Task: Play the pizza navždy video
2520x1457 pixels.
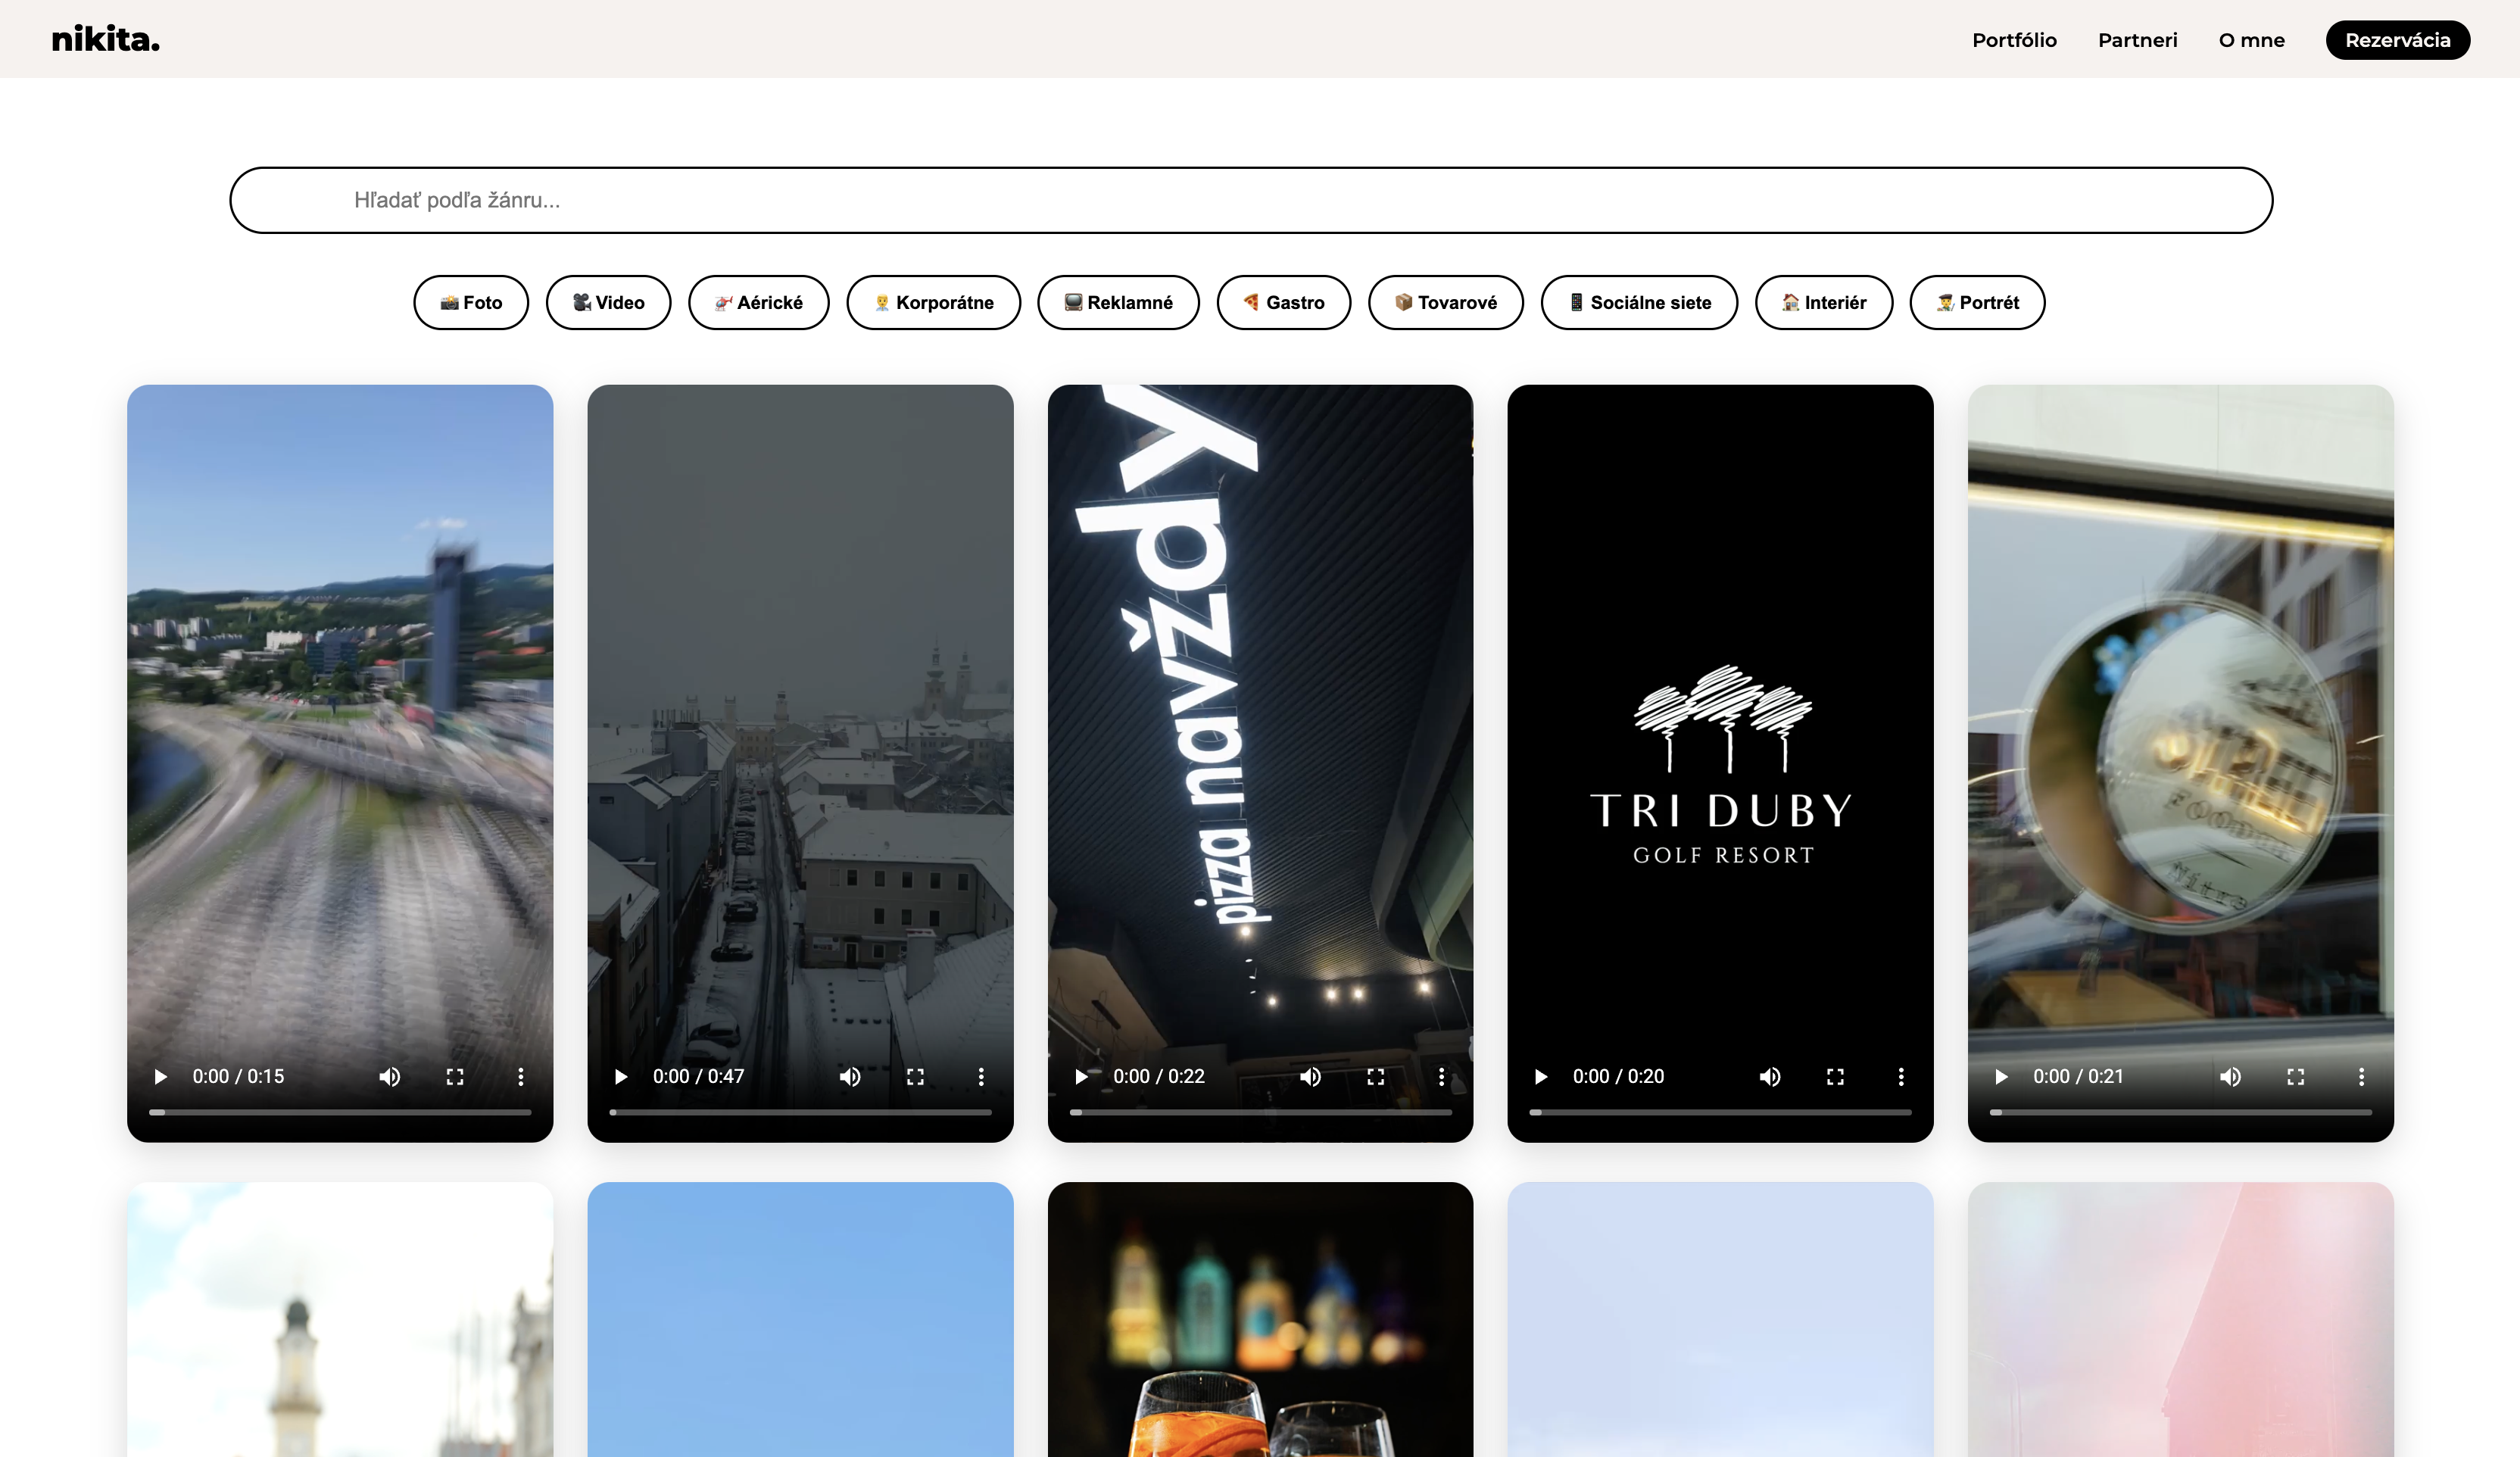Action: [1080, 1077]
